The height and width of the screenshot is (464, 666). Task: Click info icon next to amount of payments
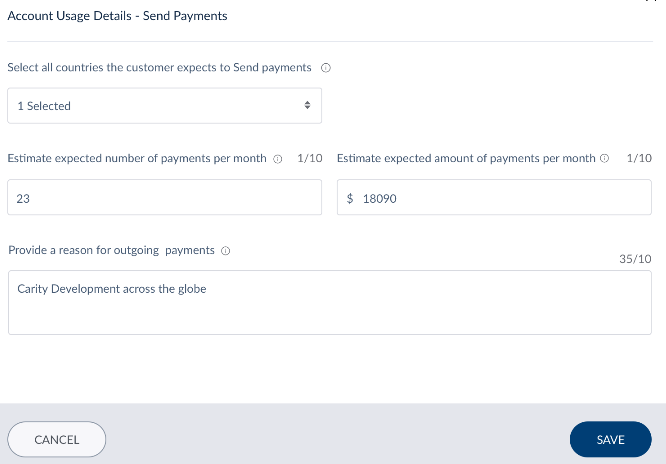point(604,159)
